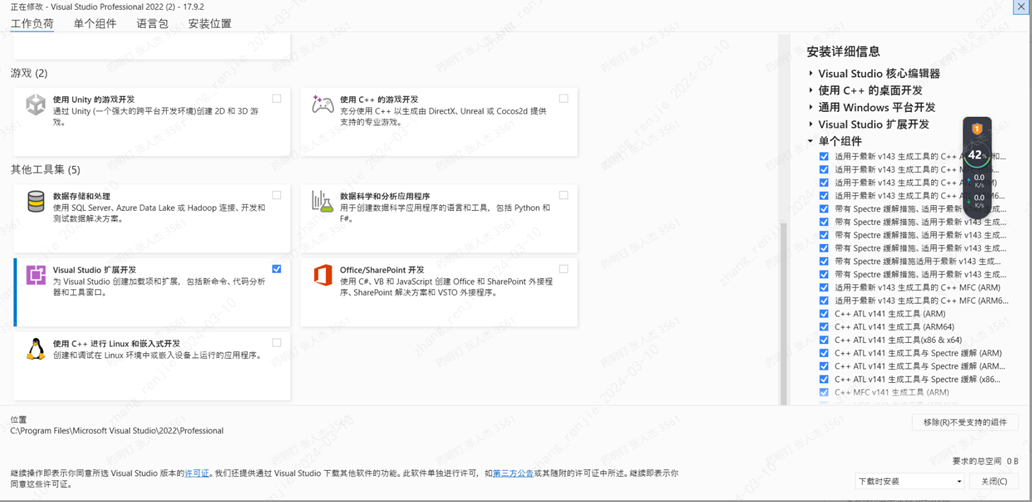Switch to the 单个组件 tab
This screenshot has height=502, width=1032.
pos(95,24)
